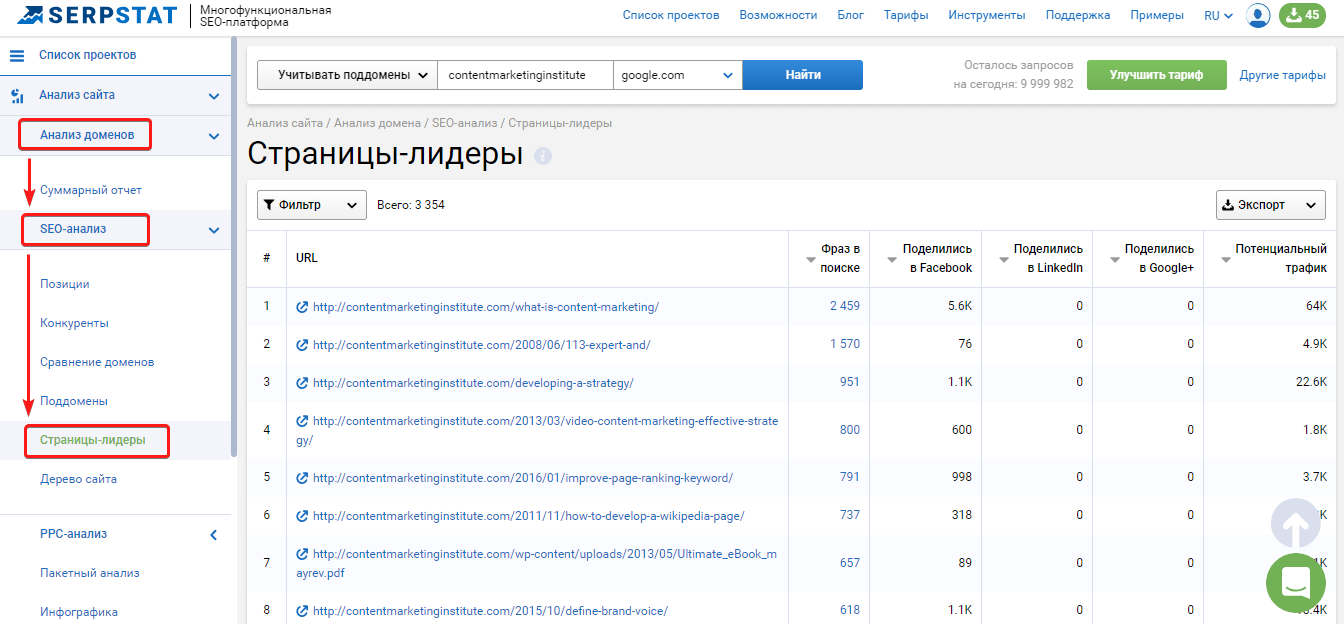Open Поддержка in top navigation
This screenshot has height=624, width=1344.
point(1078,15)
